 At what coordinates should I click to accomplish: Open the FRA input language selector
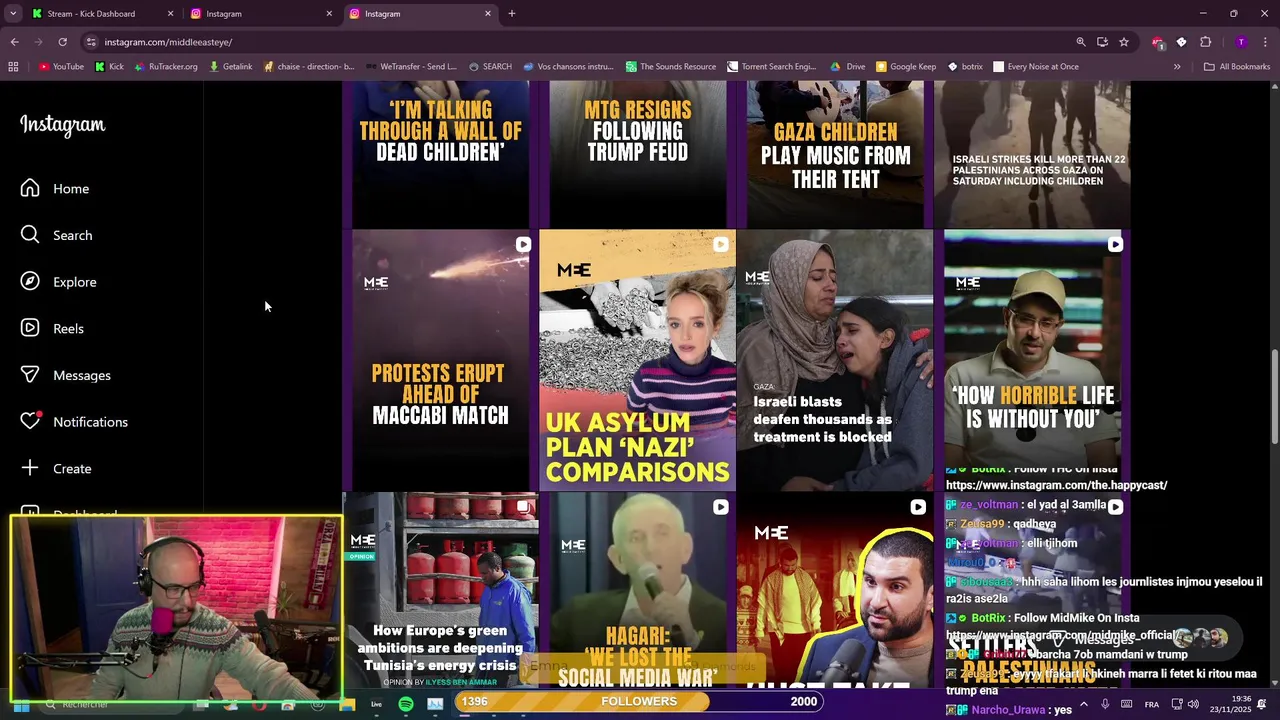click(x=1152, y=705)
